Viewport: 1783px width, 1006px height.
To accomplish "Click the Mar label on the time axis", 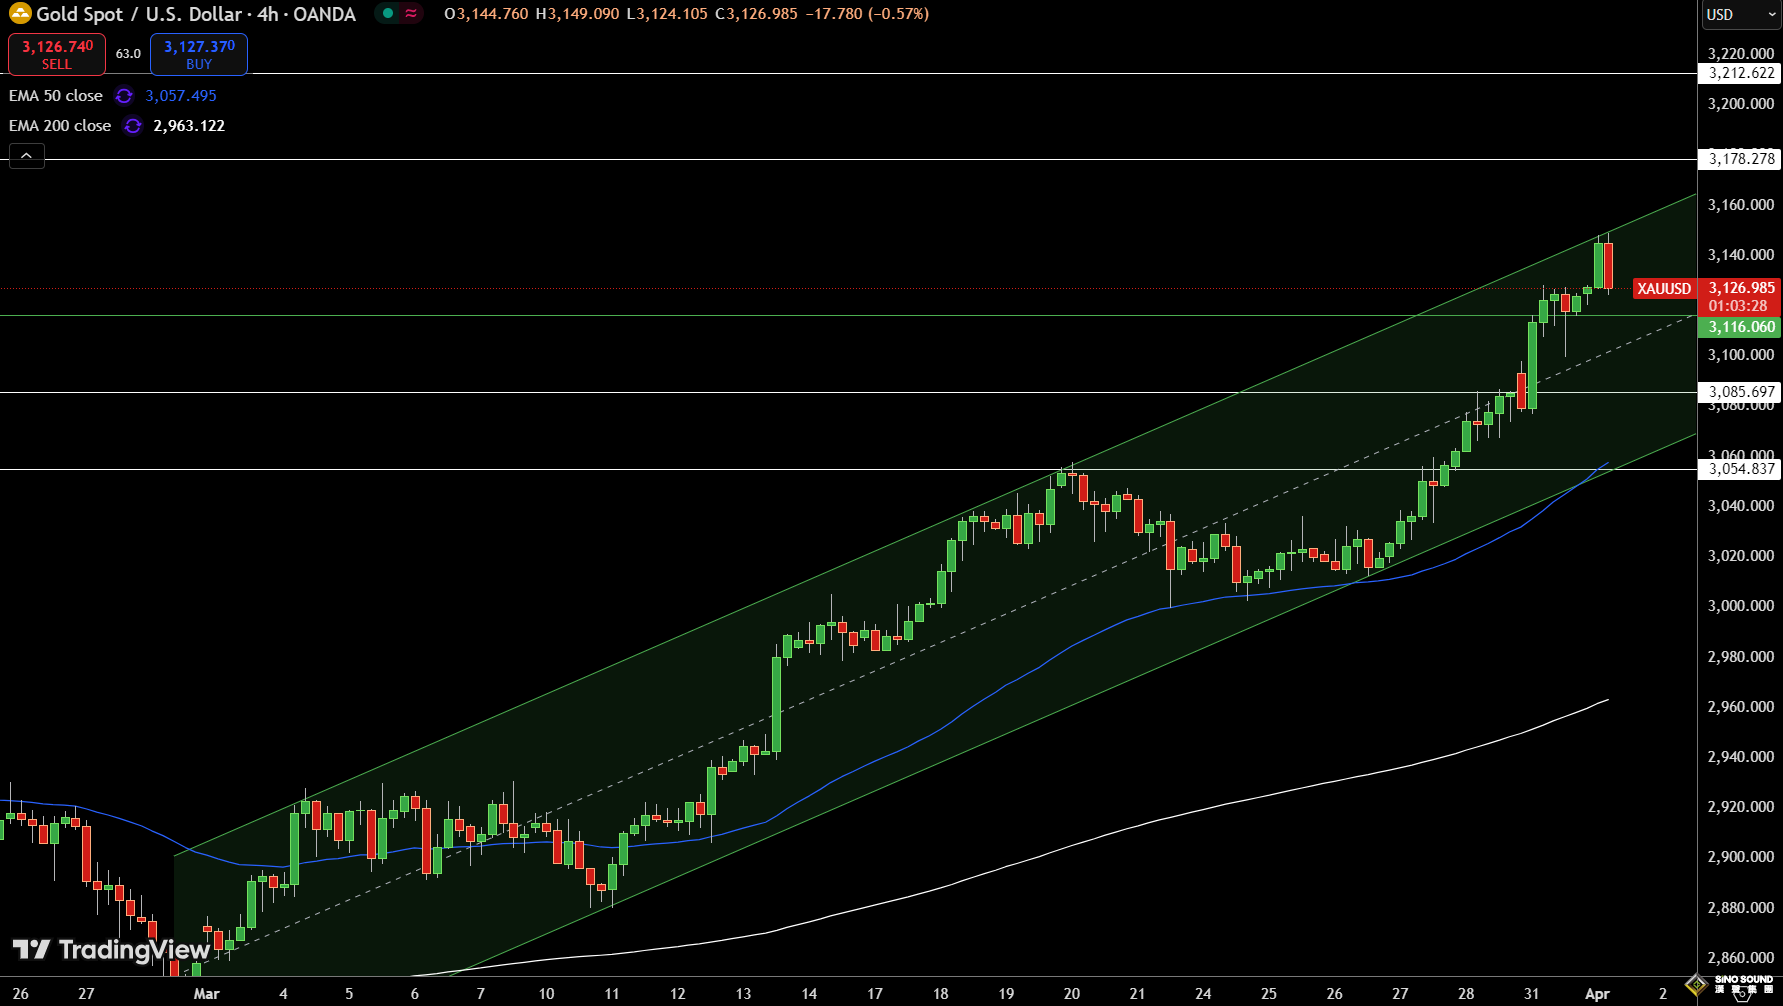I will 206,993.
